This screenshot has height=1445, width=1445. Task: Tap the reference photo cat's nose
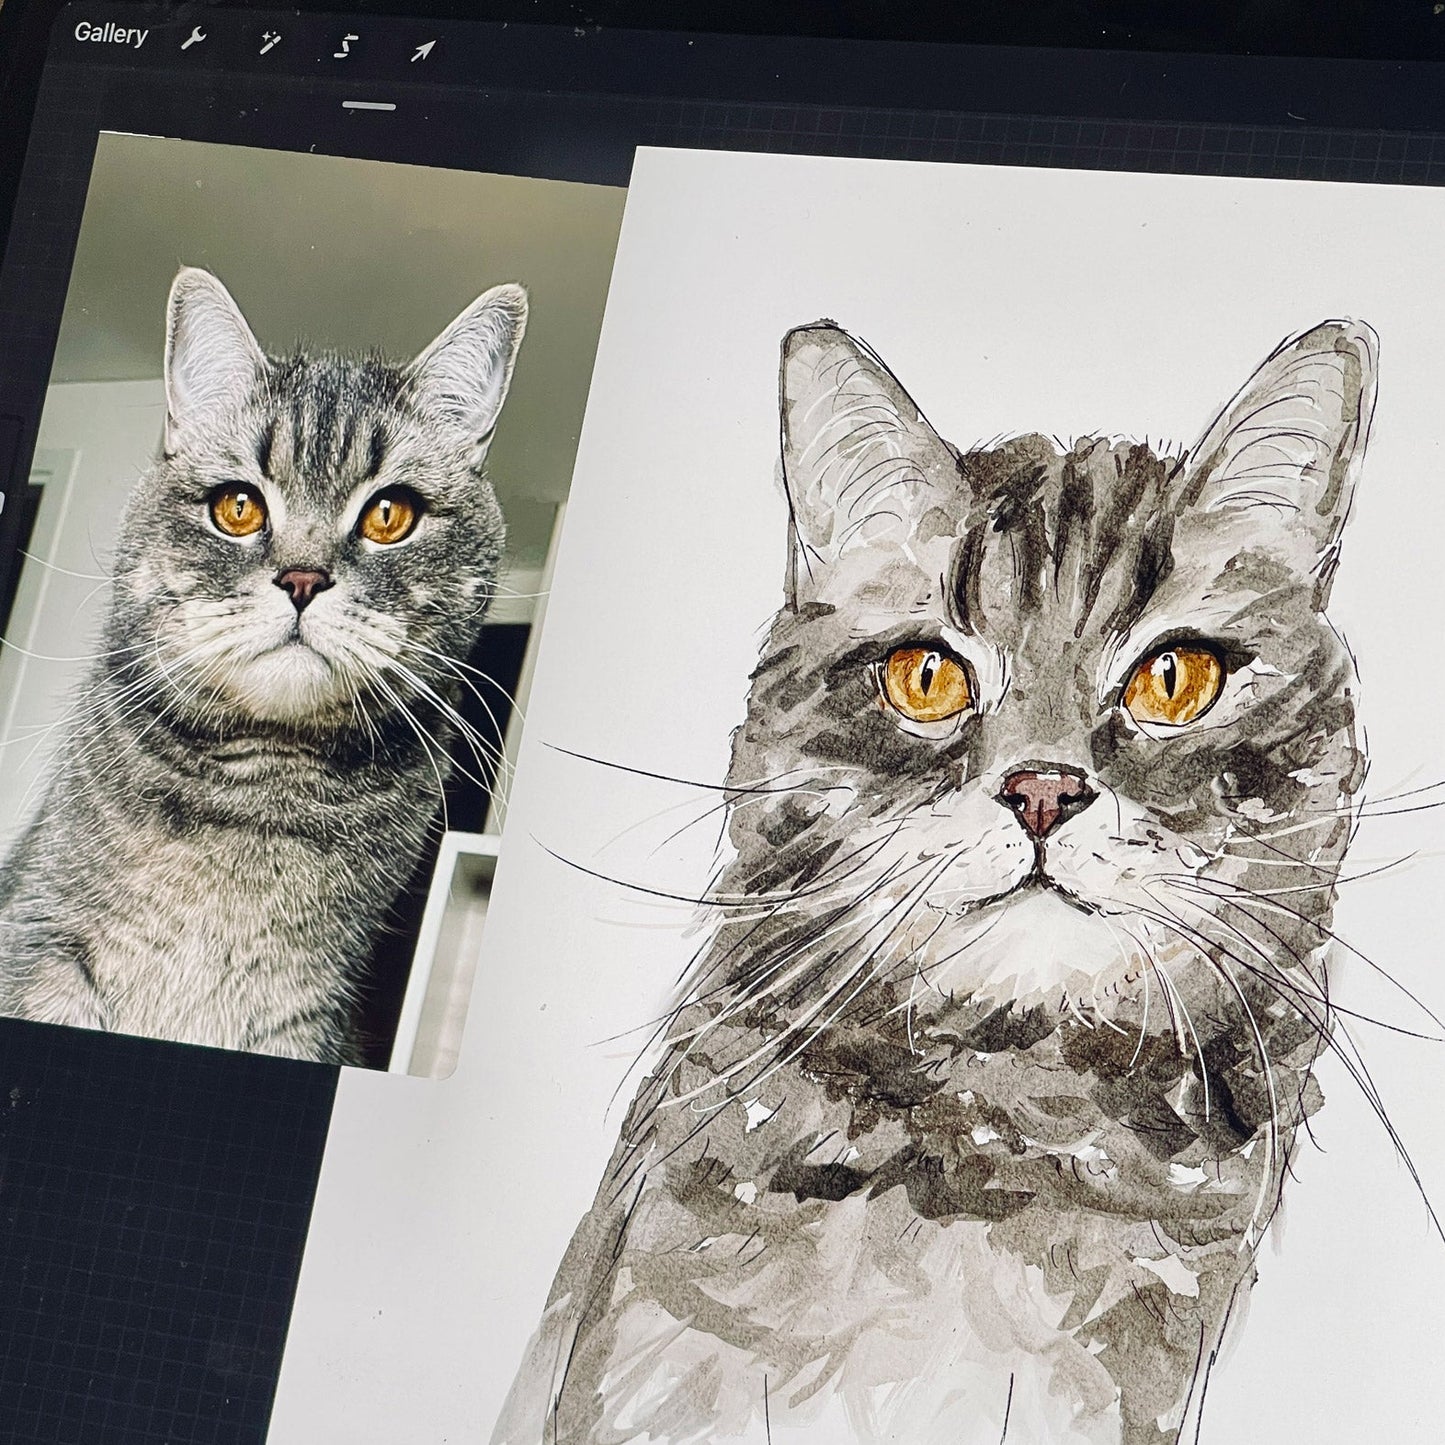pyautogui.click(x=304, y=587)
